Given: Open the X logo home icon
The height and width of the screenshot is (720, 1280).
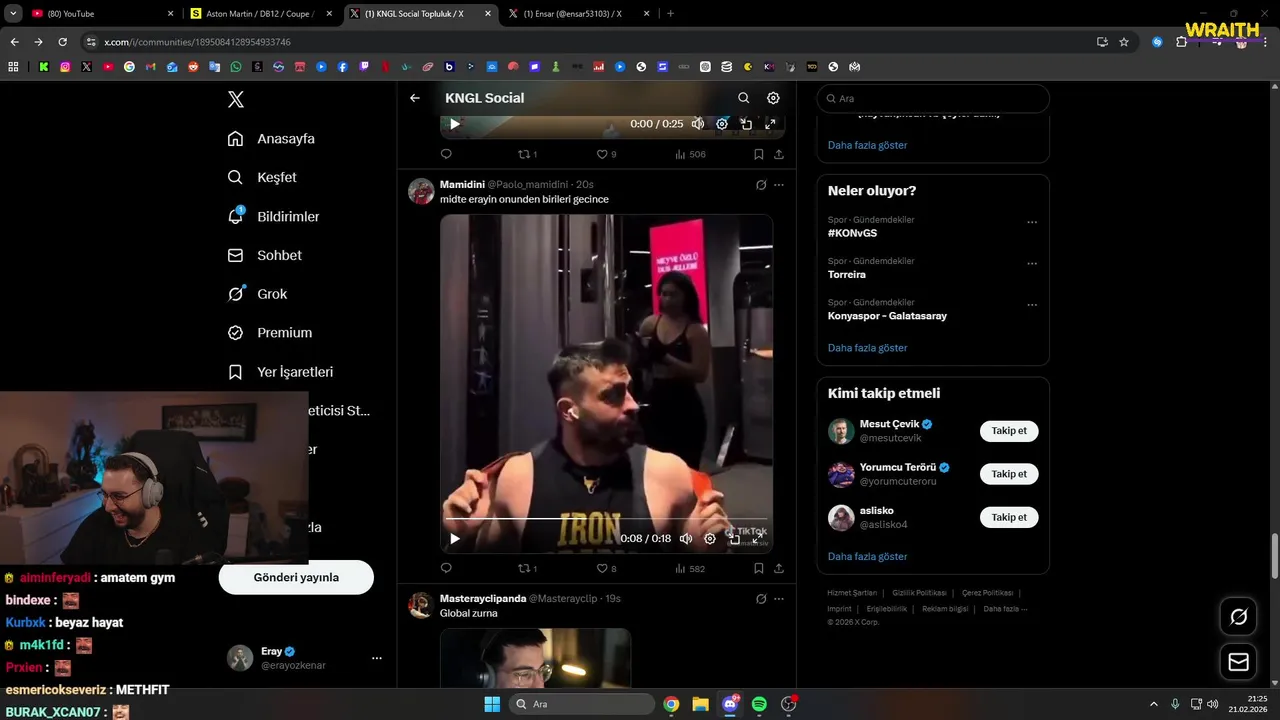Looking at the screenshot, I should point(236,99).
